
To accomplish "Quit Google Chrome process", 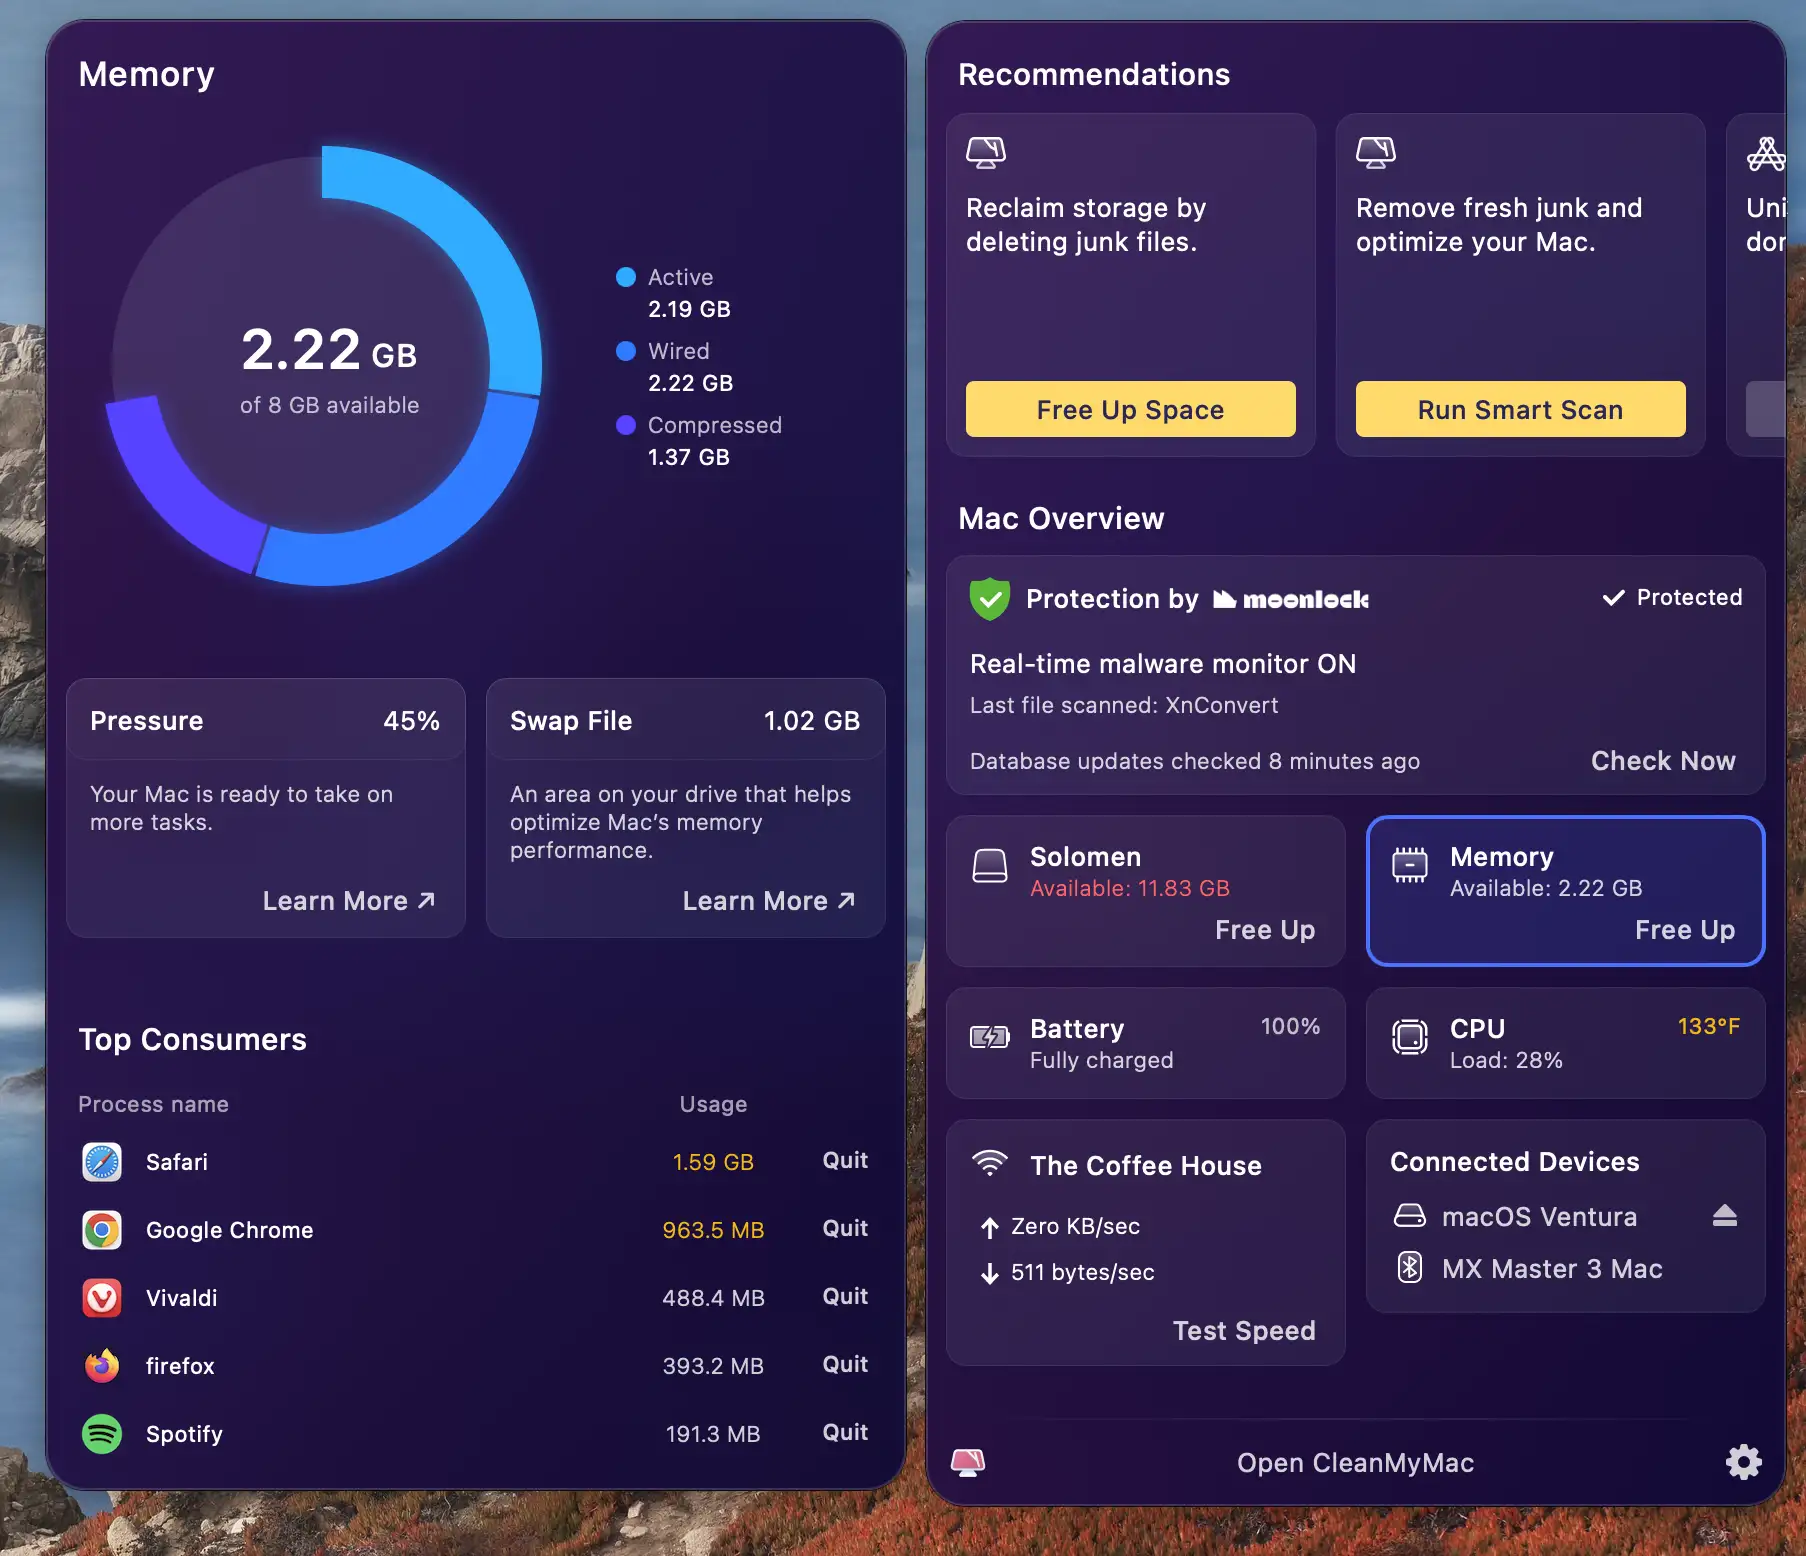I will point(845,1228).
